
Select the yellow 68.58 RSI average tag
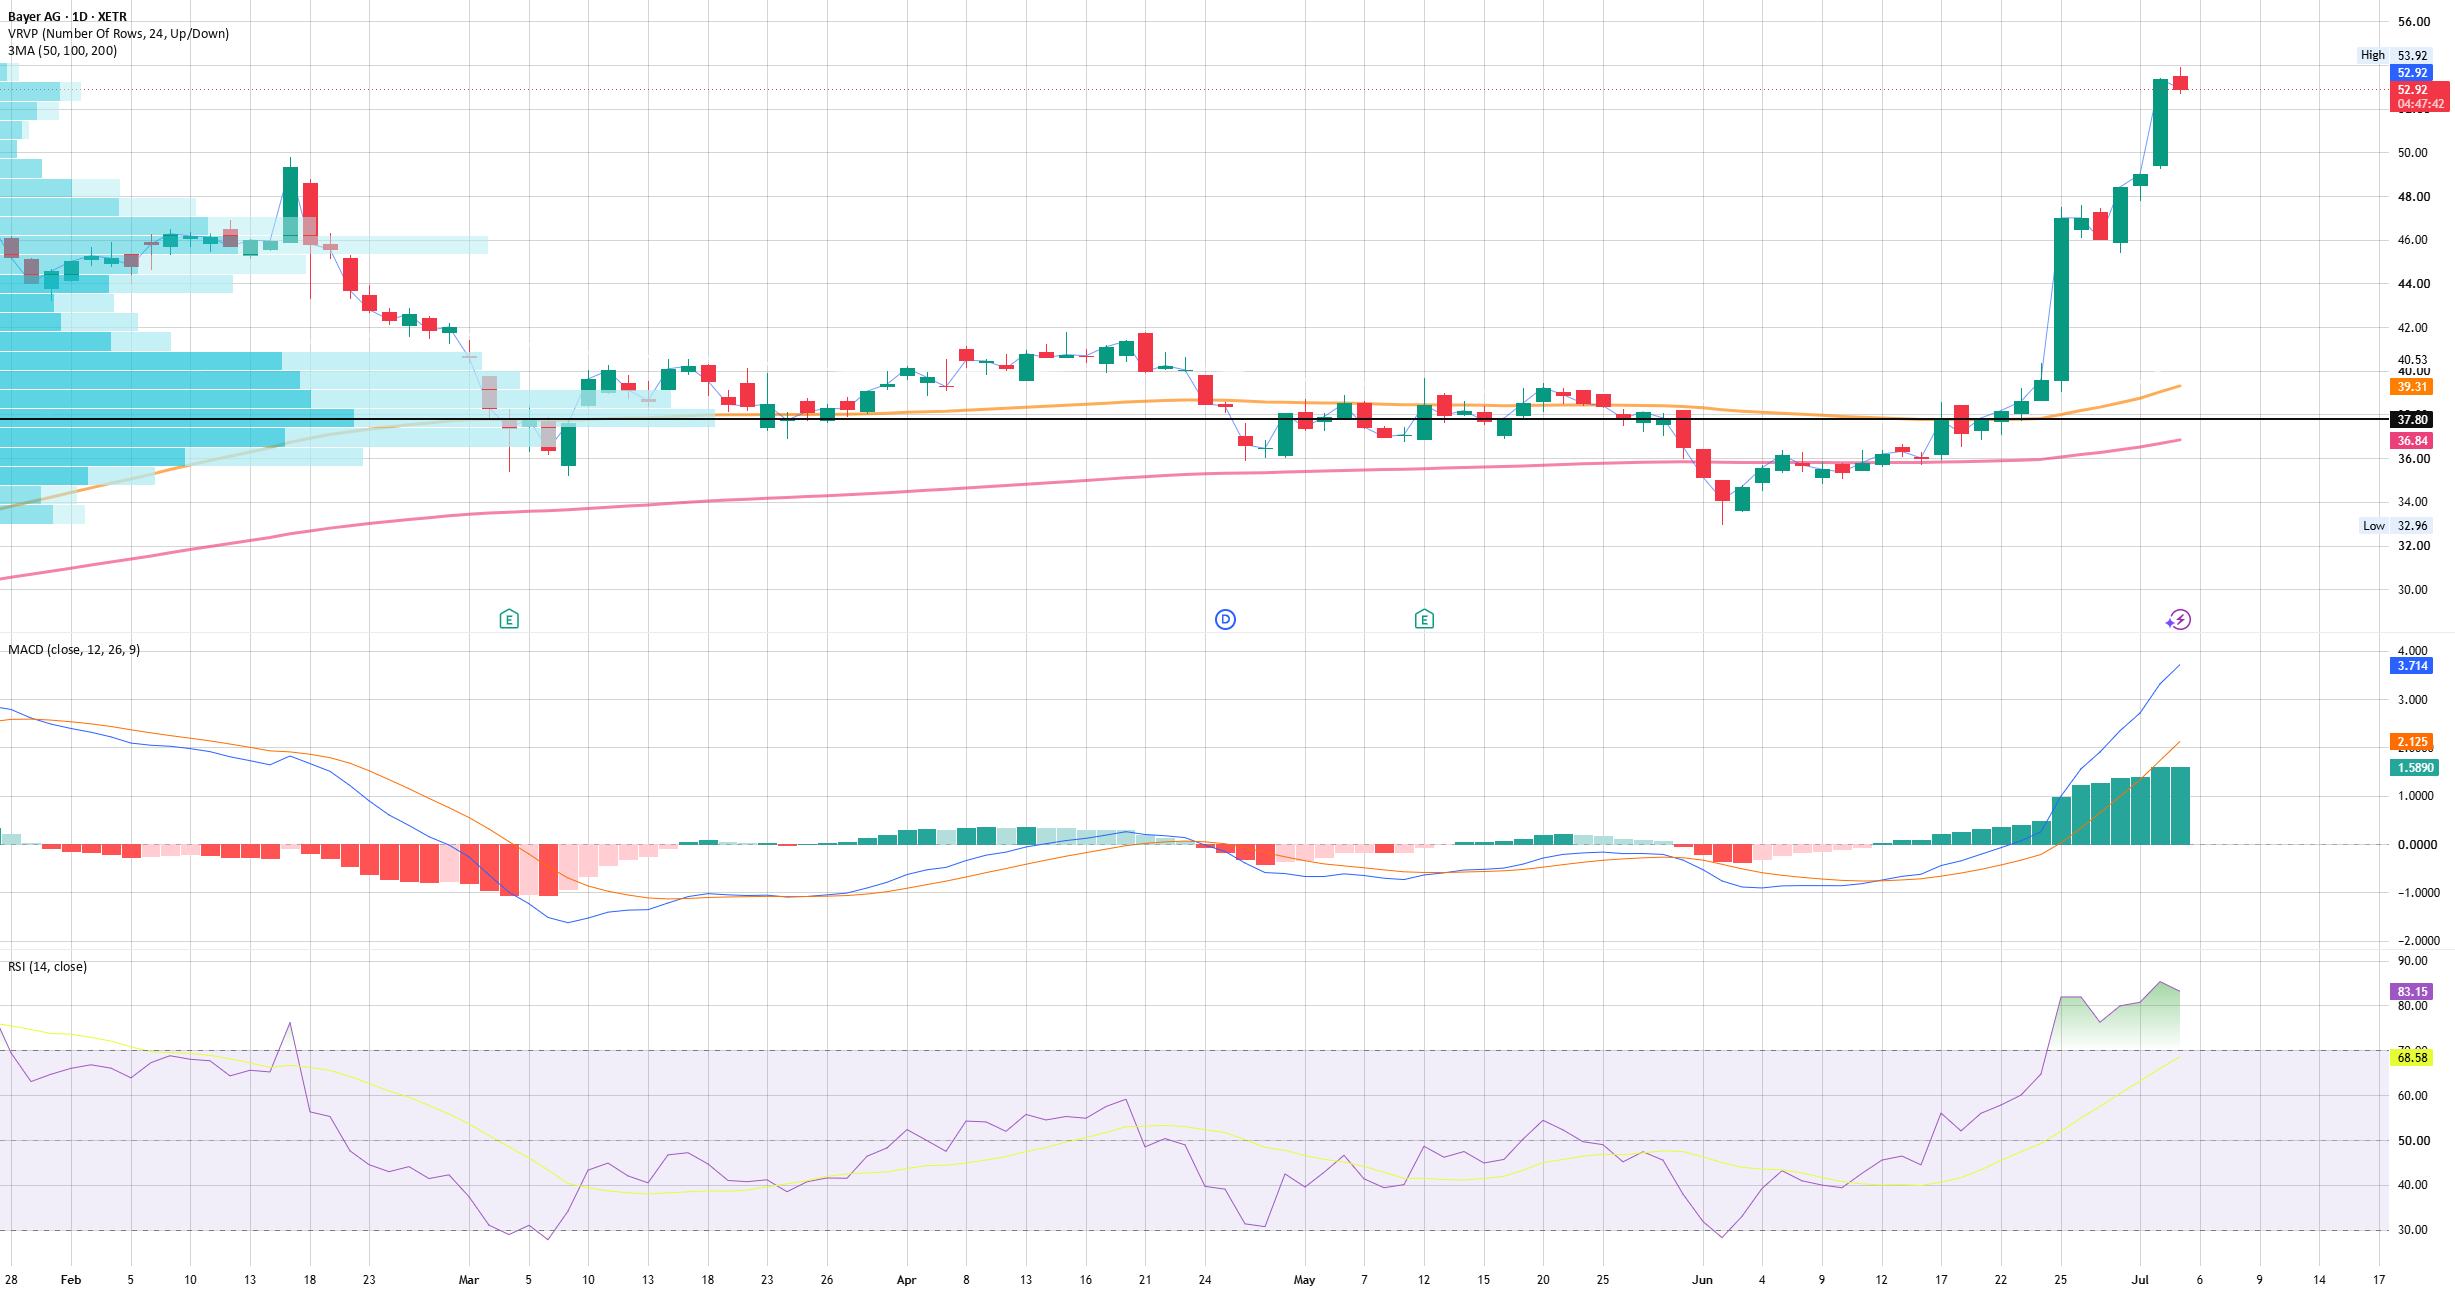tap(2411, 1058)
